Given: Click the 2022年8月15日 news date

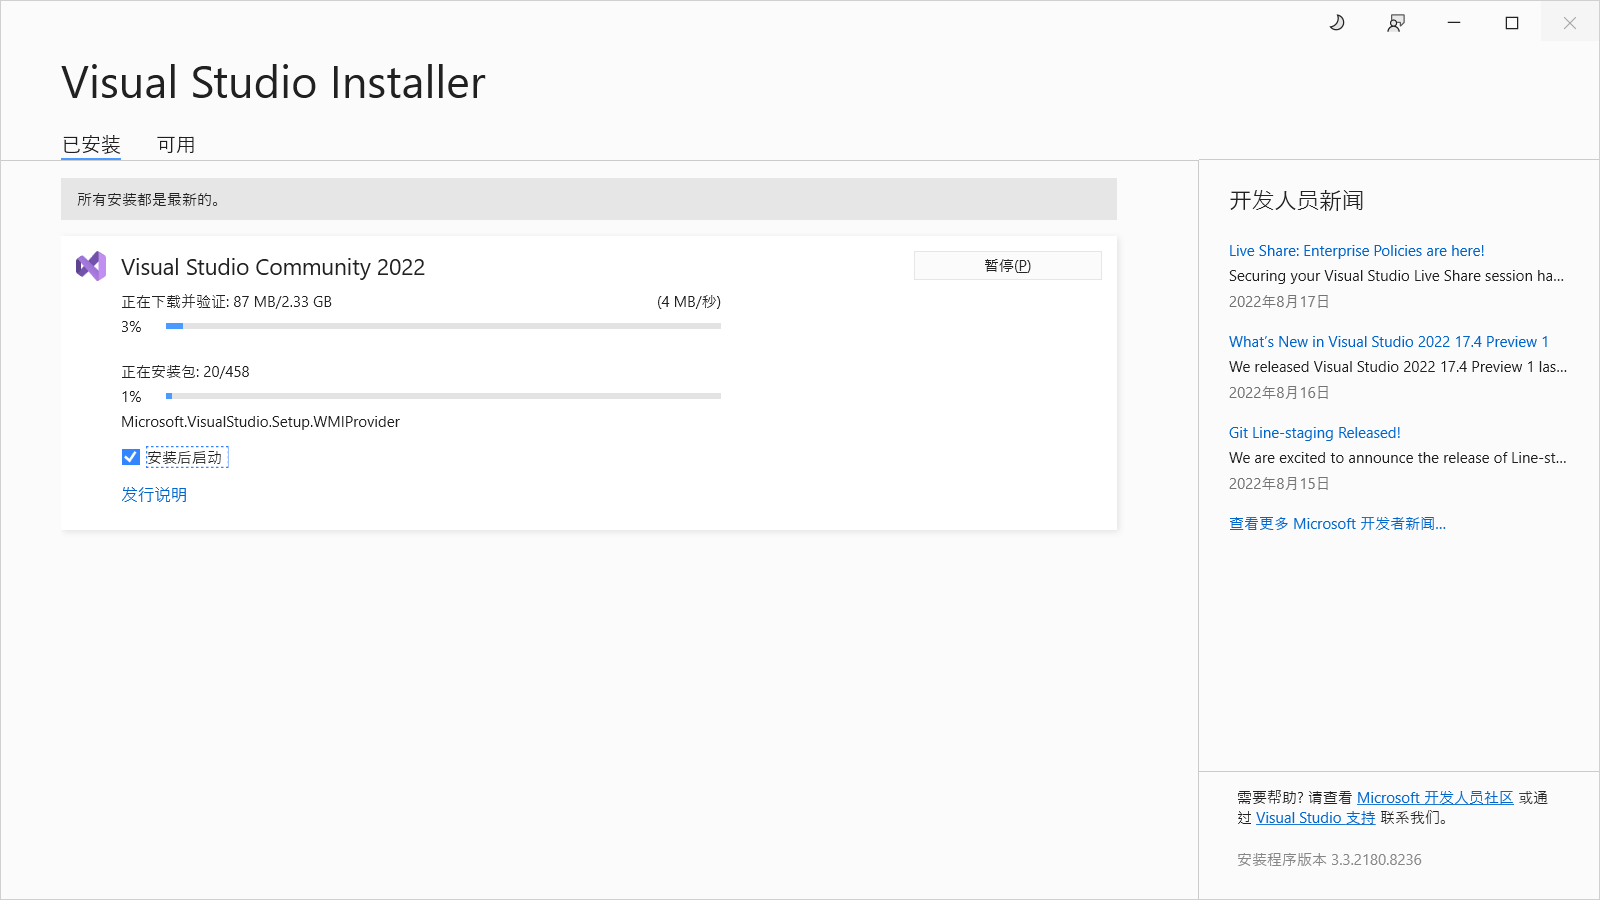Looking at the screenshot, I should coord(1279,484).
